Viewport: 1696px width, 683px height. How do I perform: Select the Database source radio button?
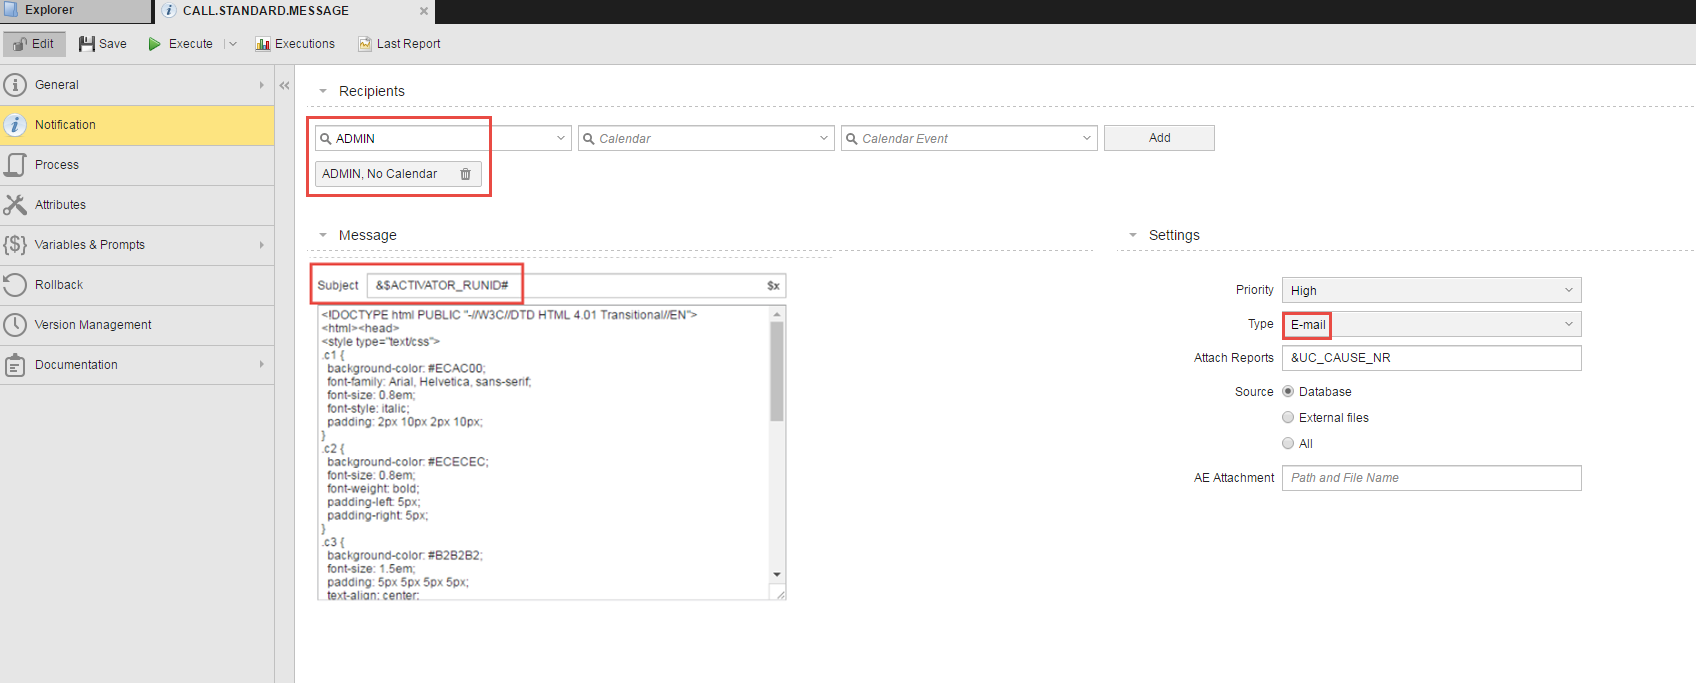tap(1288, 392)
